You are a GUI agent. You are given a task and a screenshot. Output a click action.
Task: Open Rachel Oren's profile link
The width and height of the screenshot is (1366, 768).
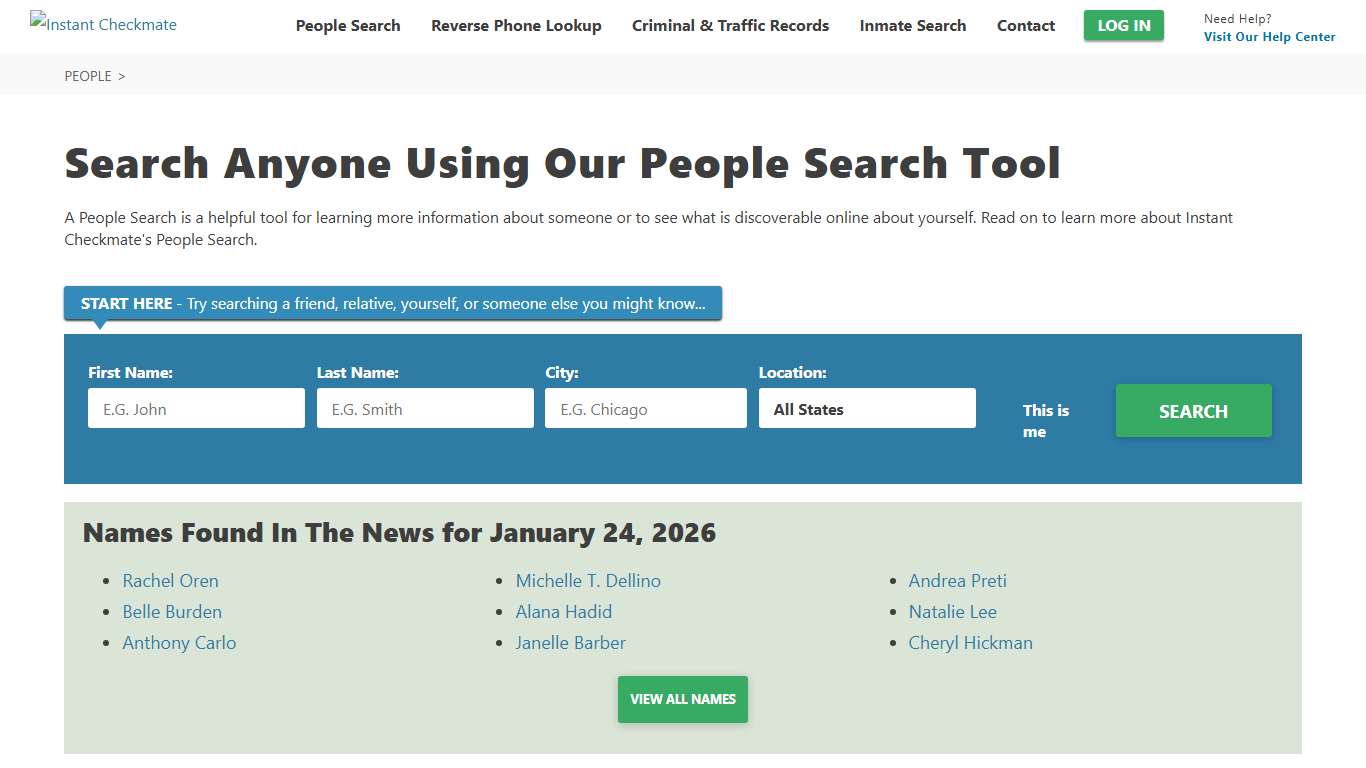(170, 580)
